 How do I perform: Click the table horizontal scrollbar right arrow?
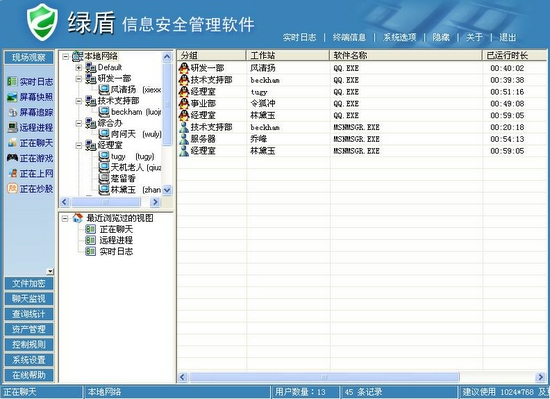541,377
